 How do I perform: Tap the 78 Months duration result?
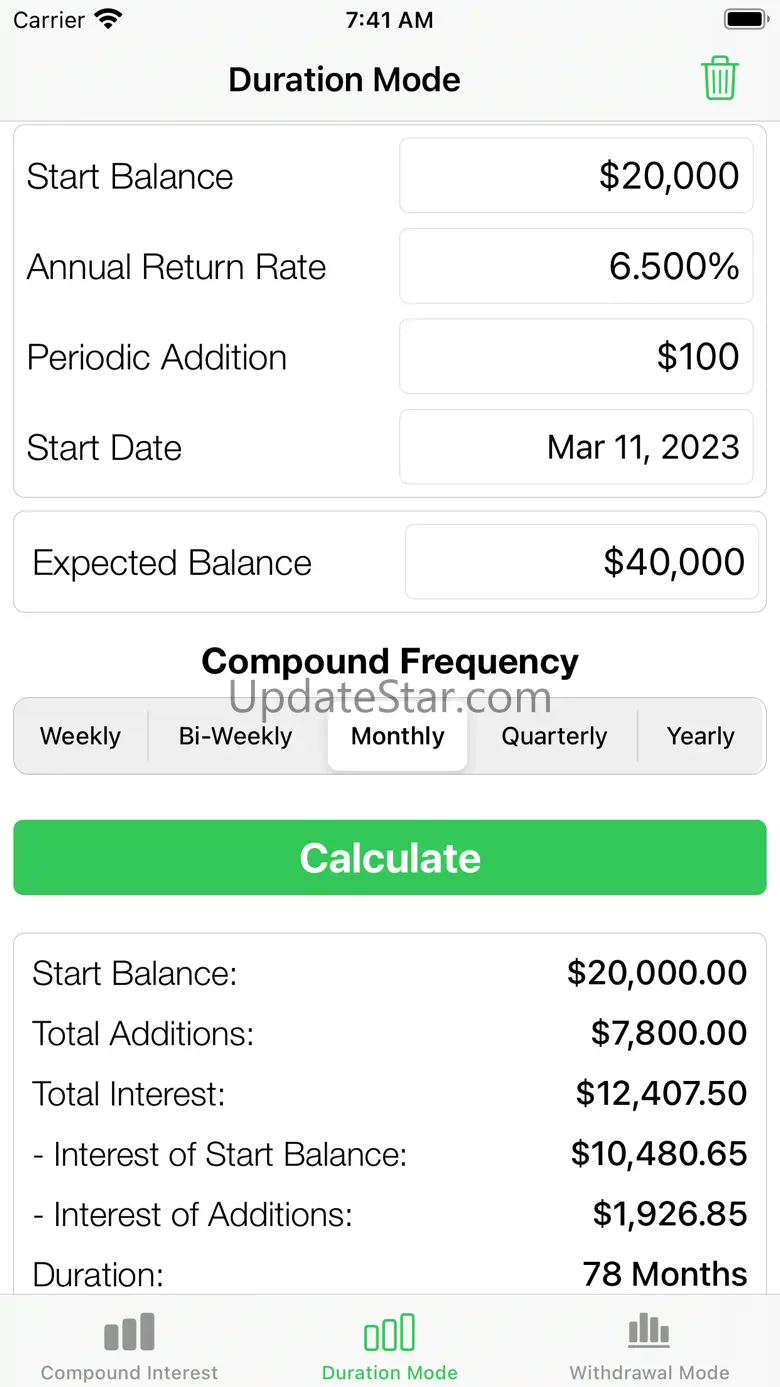click(664, 1274)
